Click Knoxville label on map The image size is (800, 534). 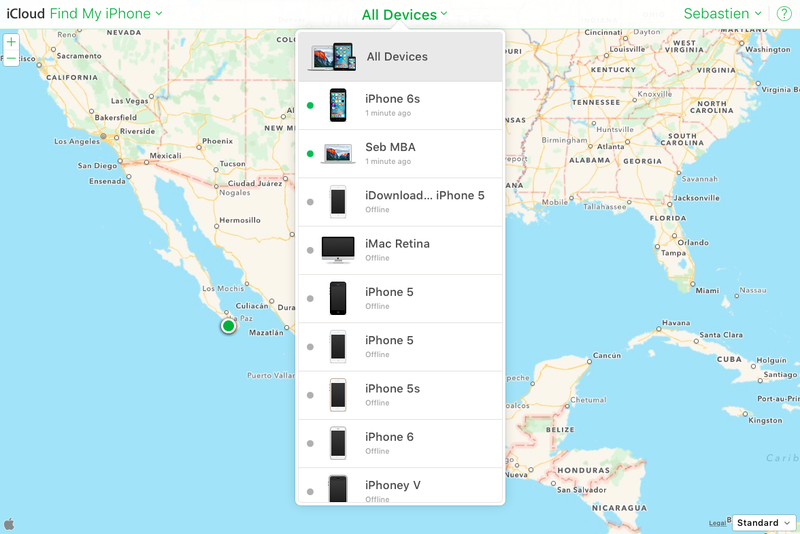click(655, 94)
